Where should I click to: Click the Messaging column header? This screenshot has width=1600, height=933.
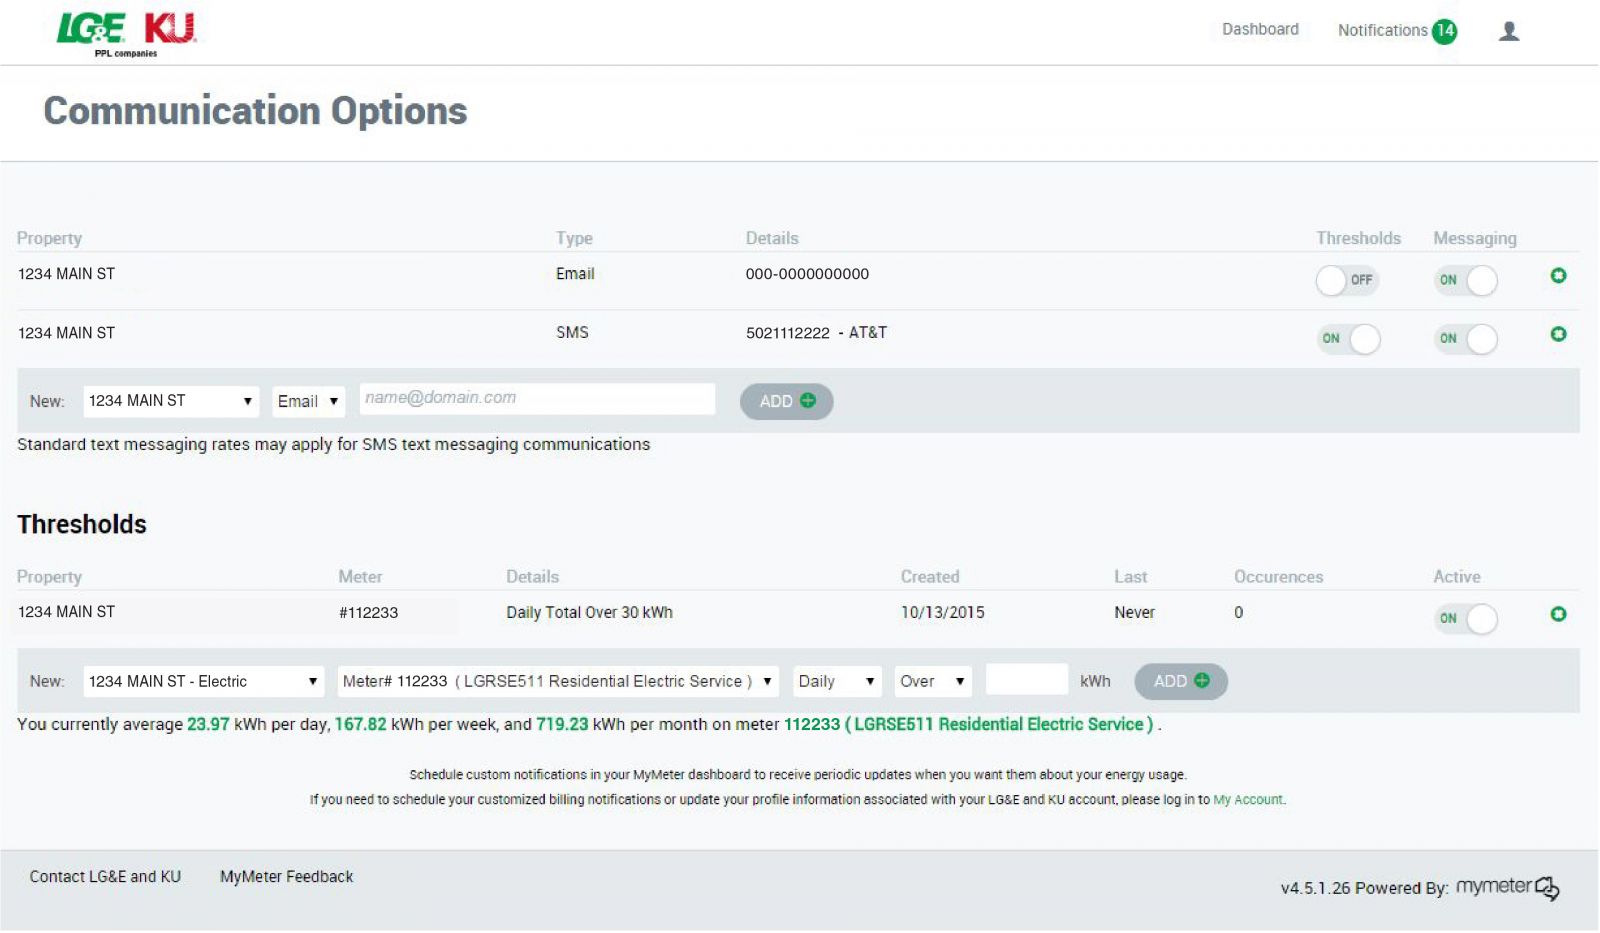[1474, 239]
